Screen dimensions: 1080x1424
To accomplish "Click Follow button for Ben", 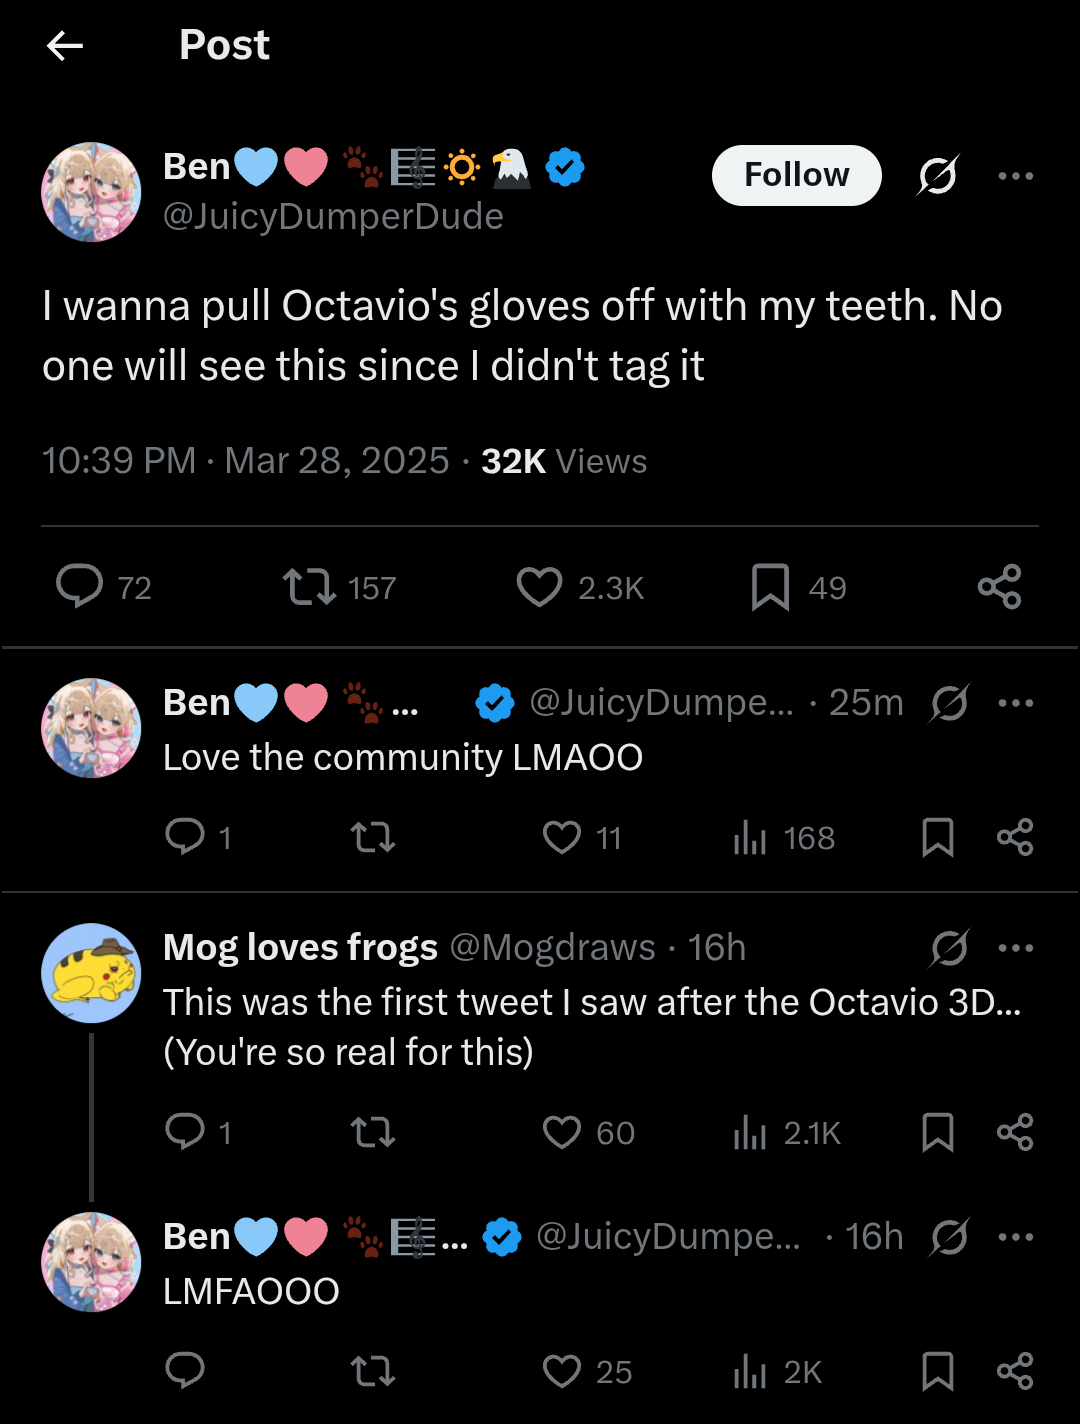I will pyautogui.click(x=796, y=175).
